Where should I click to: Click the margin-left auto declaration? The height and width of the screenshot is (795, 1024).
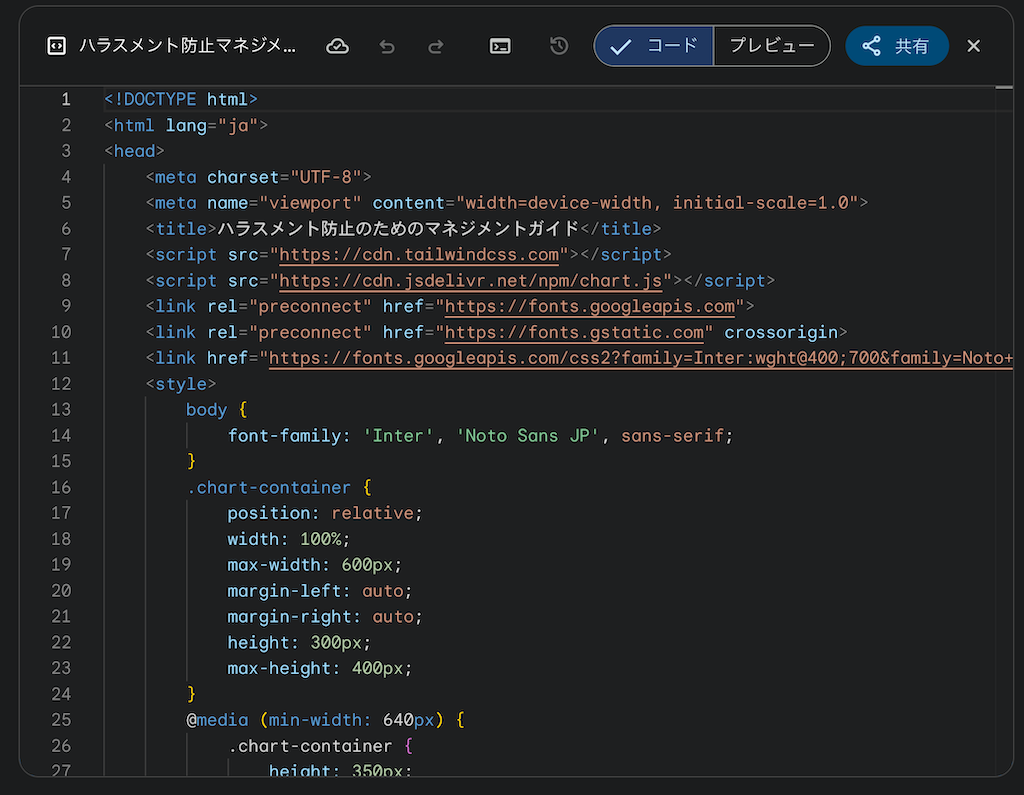point(320,591)
